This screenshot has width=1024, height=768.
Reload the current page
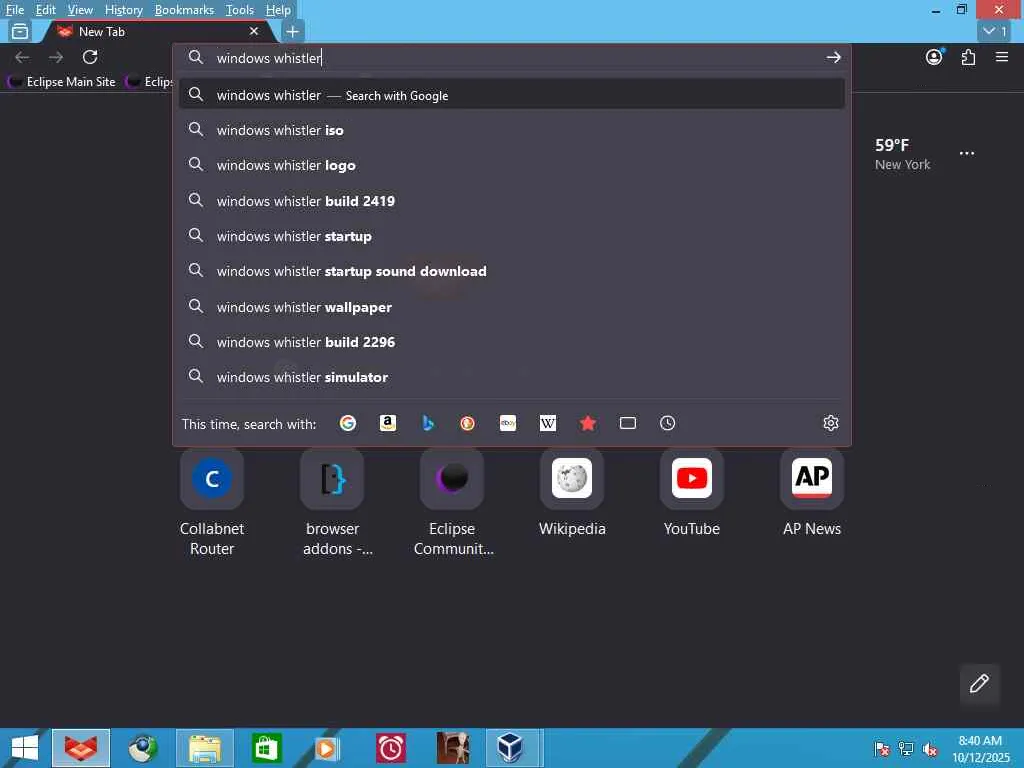tap(90, 57)
